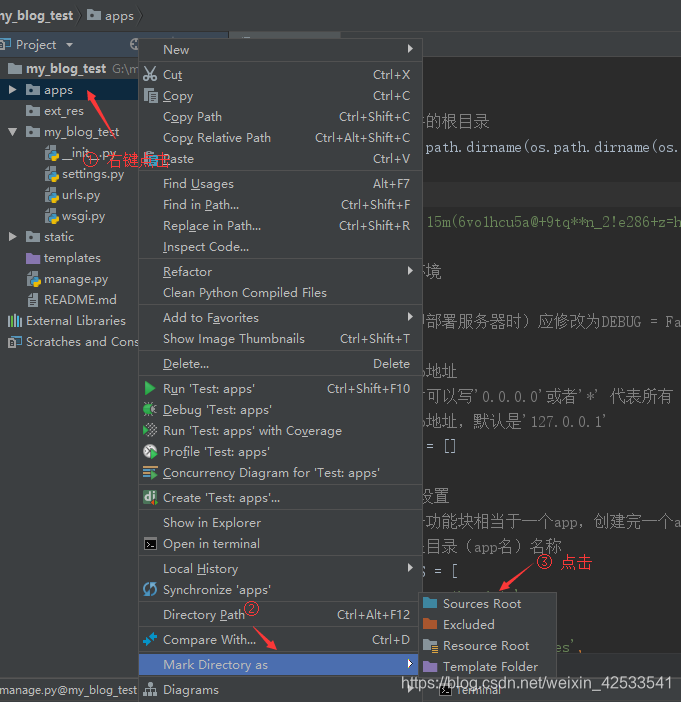Image resolution: width=681 pixels, height=702 pixels.
Task: Click the Diagrams icon
Action: [x=150, y=689]
